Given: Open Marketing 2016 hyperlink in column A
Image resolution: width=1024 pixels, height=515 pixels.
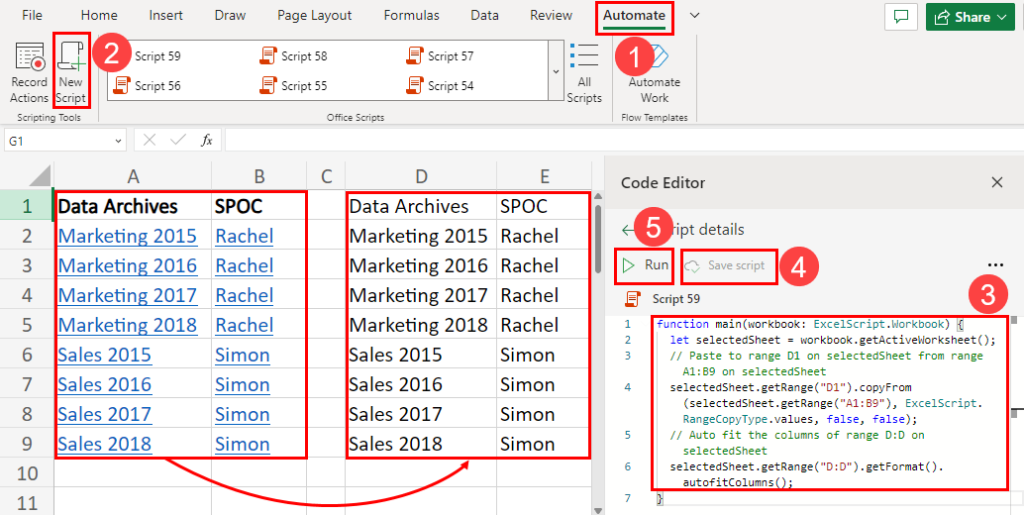Looking at the screenshot, I should (x=127, y=266).
